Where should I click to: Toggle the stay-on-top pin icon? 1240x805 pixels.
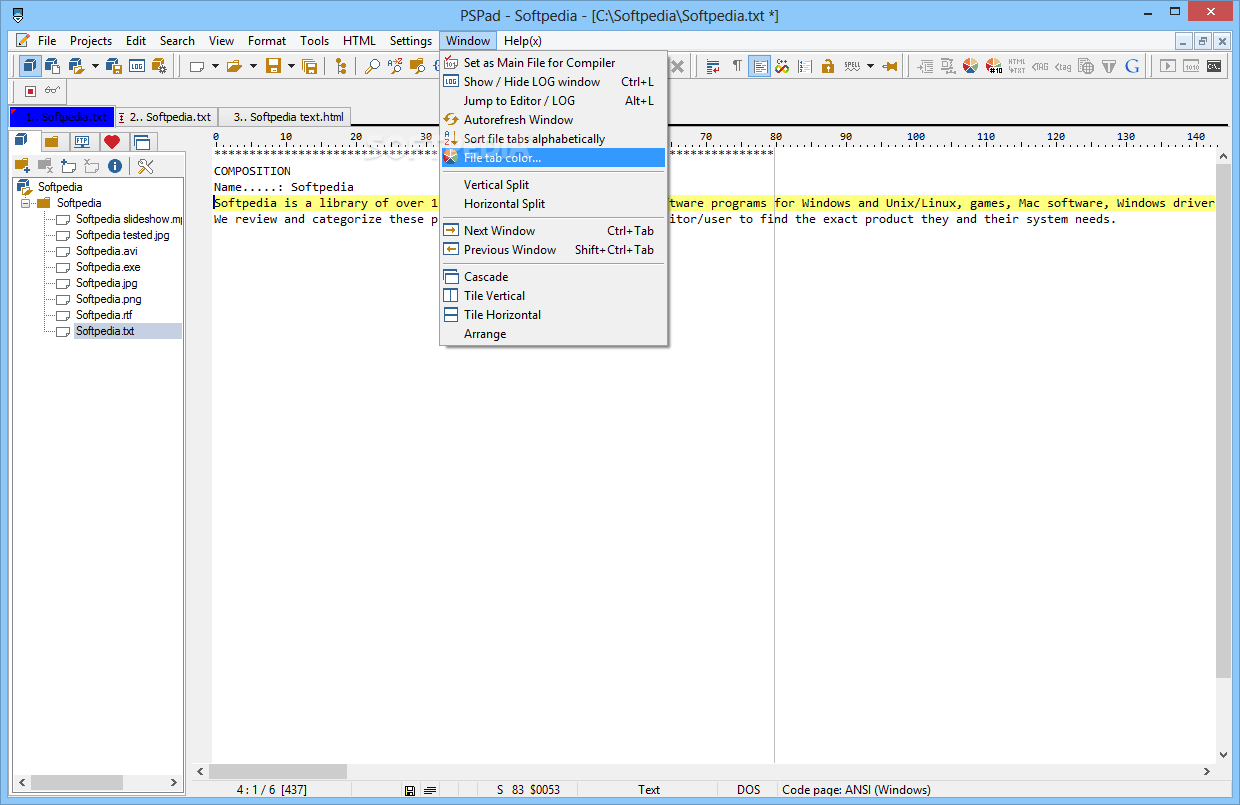point(890,67)
